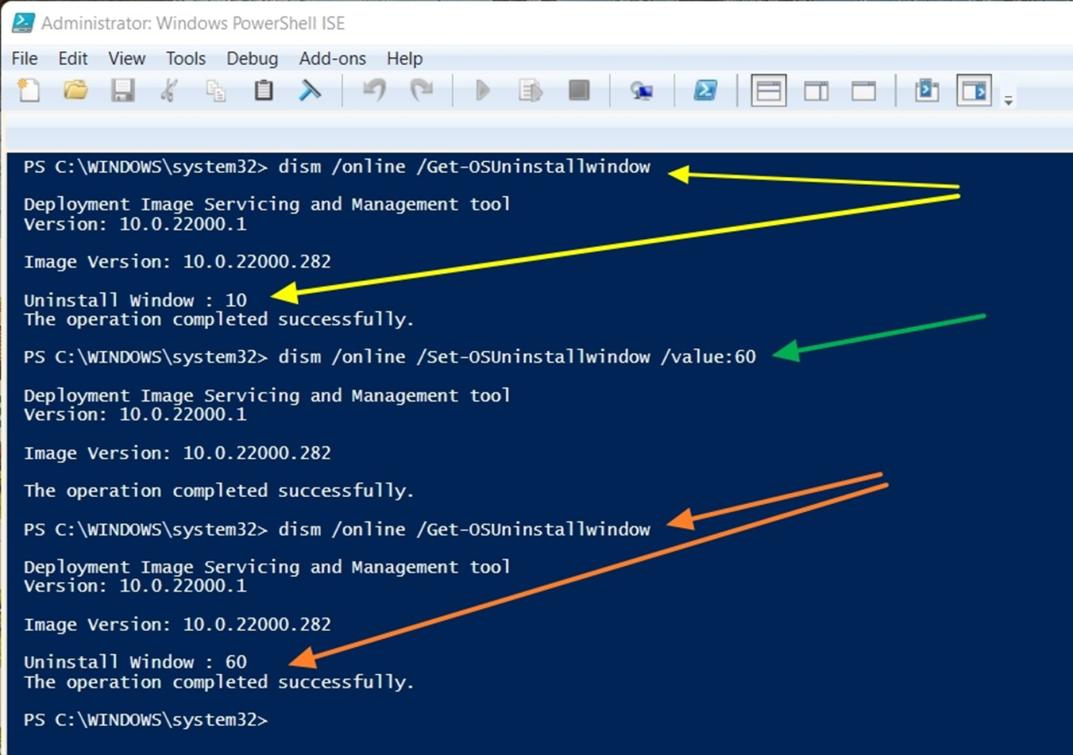Click the Stop Operation square icon
1073x755 pixels.
tap(579, 91)
